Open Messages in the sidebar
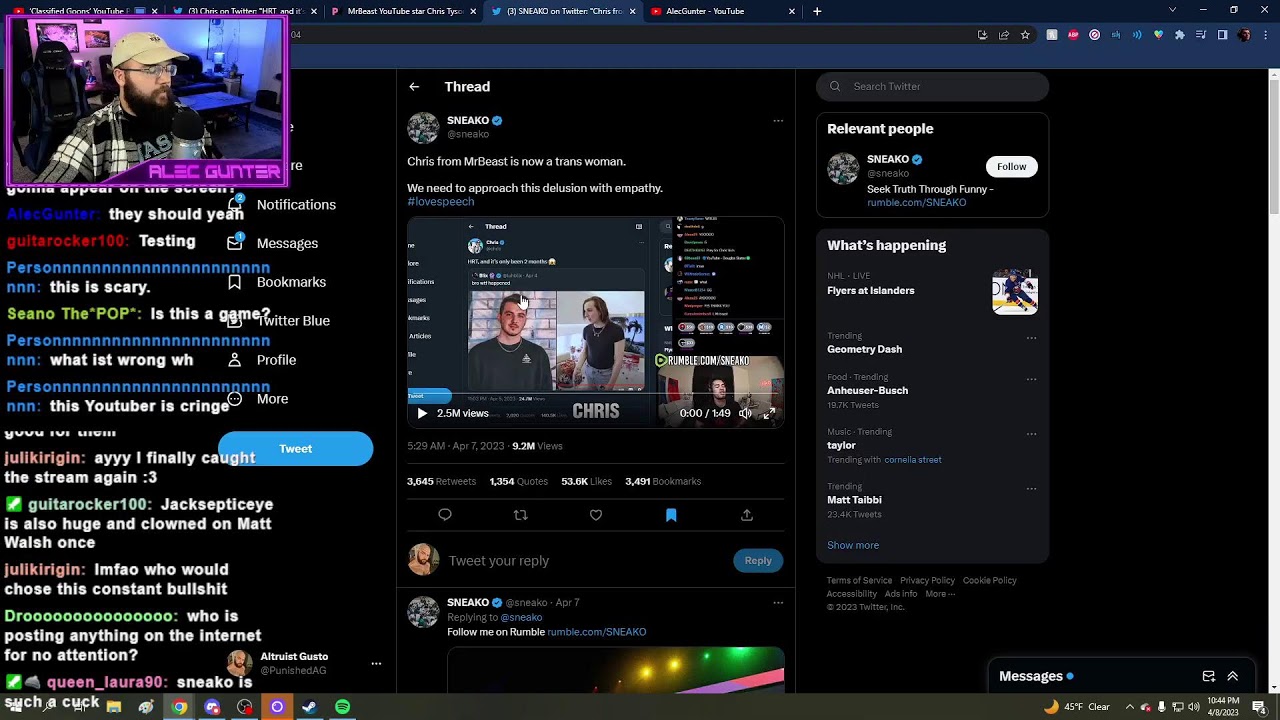The image size is (1280, 720). 272,244
